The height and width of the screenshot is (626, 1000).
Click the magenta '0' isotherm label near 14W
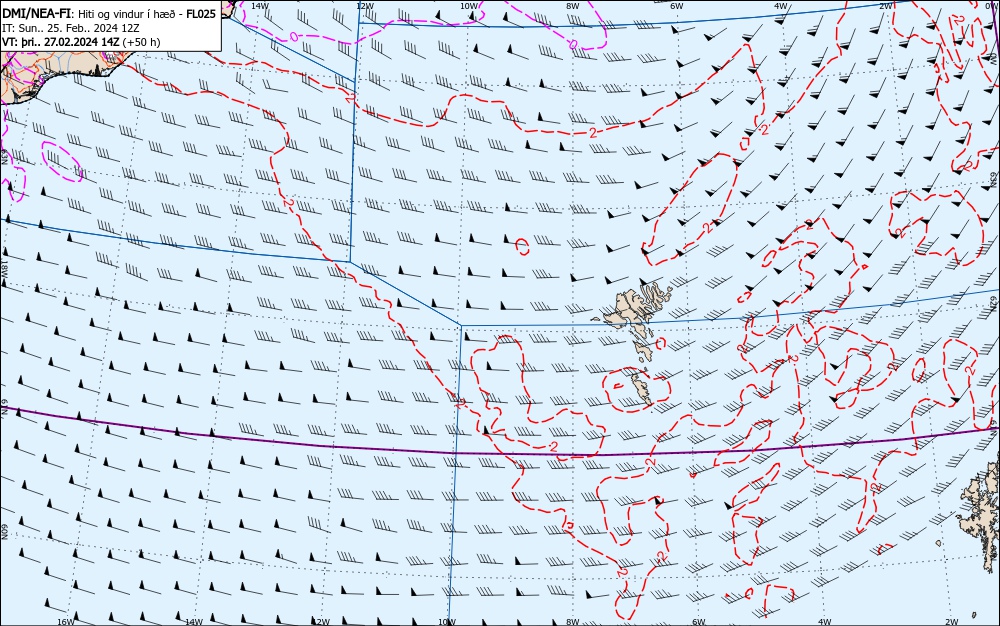point(293,36)
